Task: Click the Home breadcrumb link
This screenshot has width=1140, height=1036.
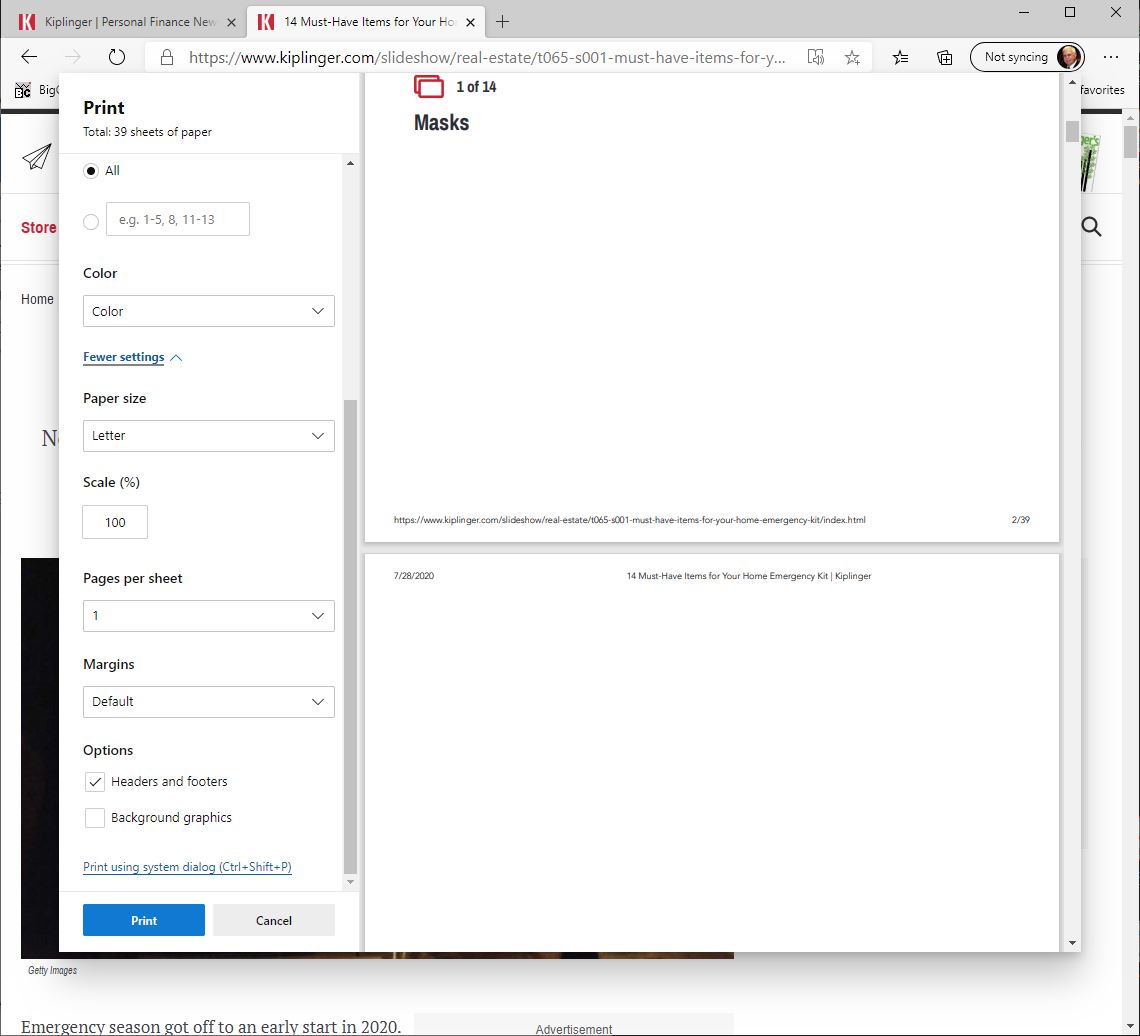Action: pos(37,299)
